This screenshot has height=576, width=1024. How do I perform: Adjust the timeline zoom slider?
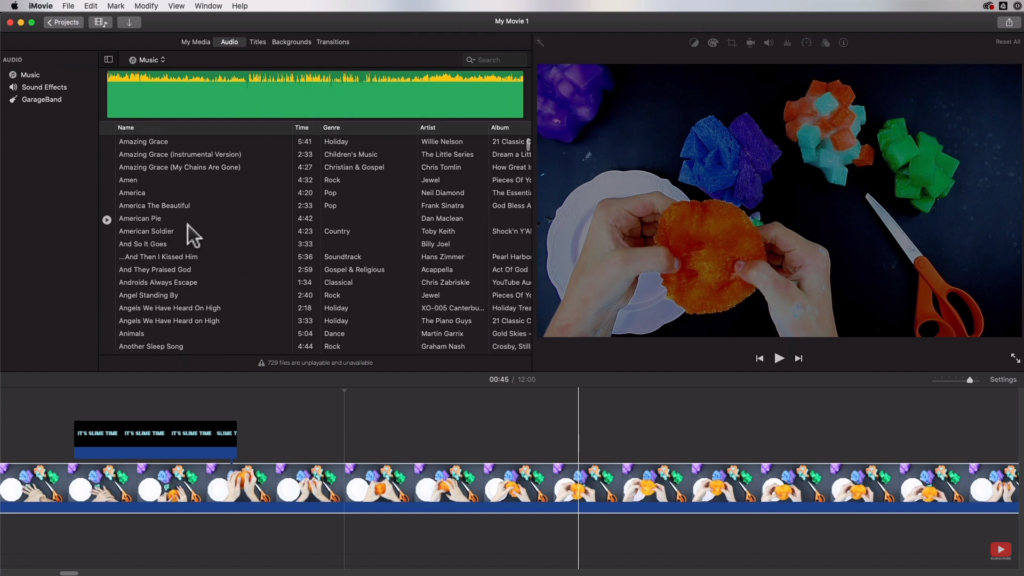[x=970, y=380]
